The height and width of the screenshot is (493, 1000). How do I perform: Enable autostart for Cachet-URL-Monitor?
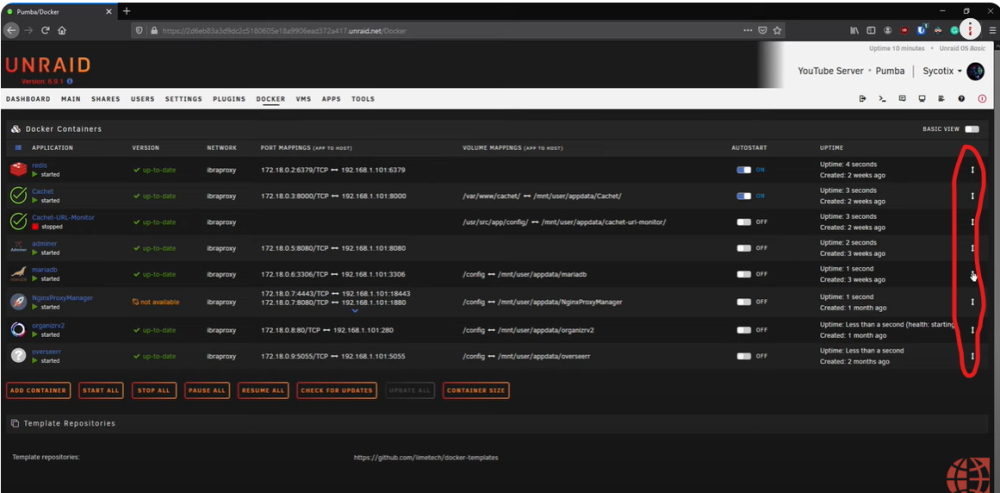point(744,222)
